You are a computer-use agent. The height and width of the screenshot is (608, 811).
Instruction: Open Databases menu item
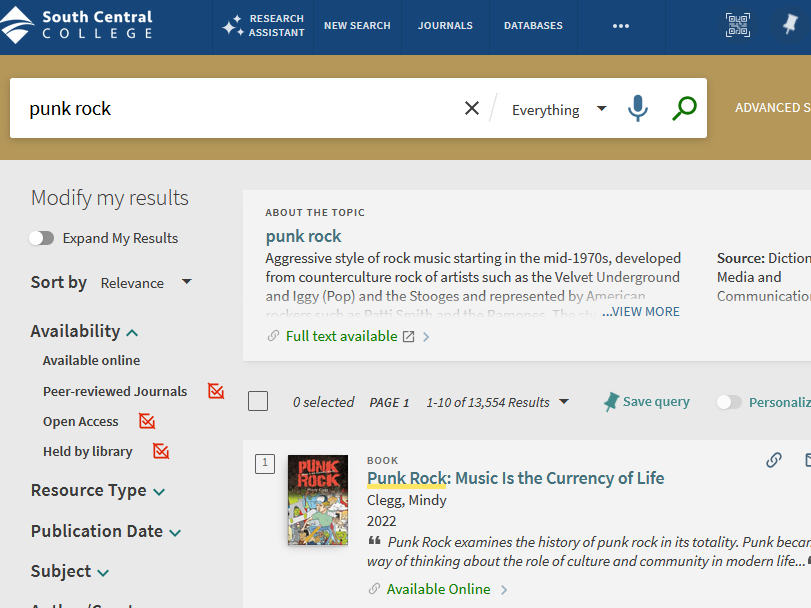click(533, 25)
